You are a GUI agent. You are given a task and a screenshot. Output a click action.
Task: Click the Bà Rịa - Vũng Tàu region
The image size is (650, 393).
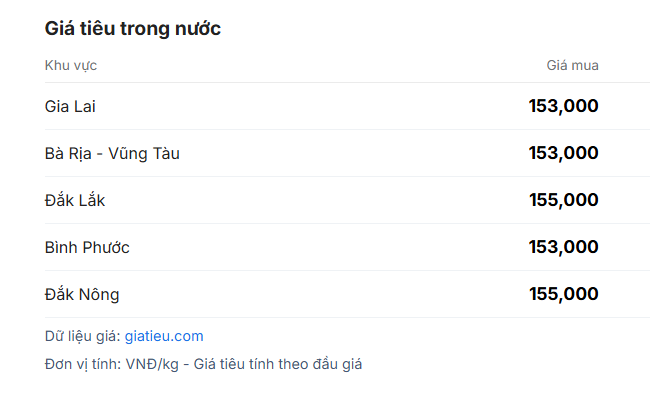[112, 153]
